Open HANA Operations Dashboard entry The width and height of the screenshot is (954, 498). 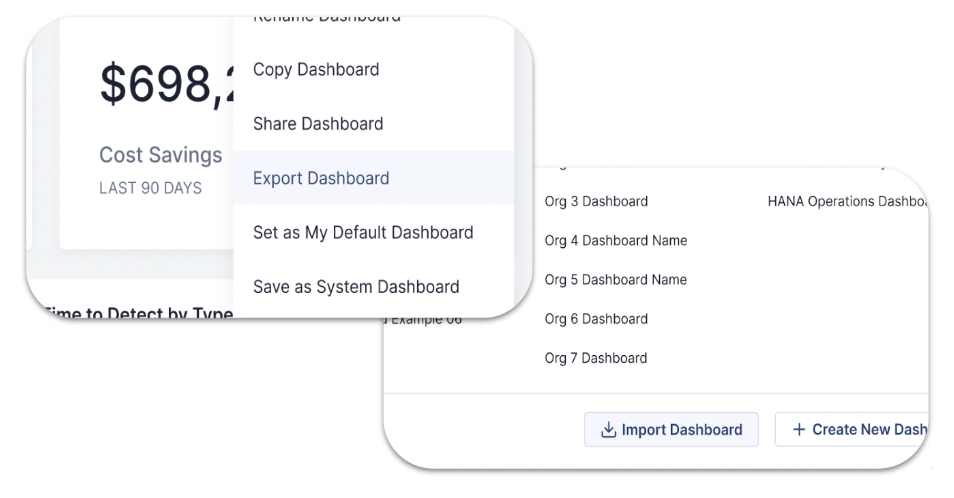[848, 201]
